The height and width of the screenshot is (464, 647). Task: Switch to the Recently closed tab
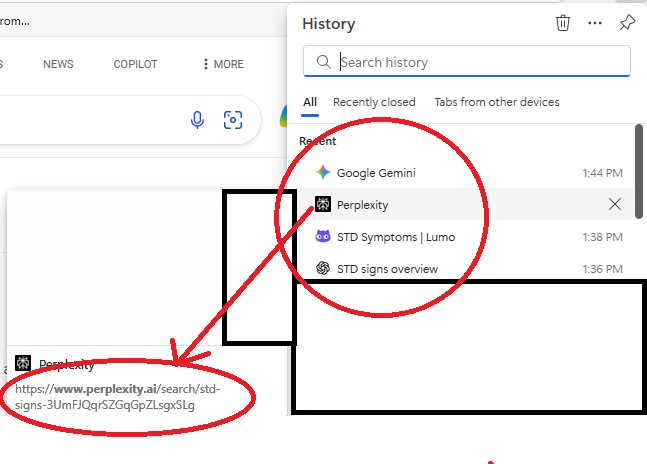click(374, 102)
